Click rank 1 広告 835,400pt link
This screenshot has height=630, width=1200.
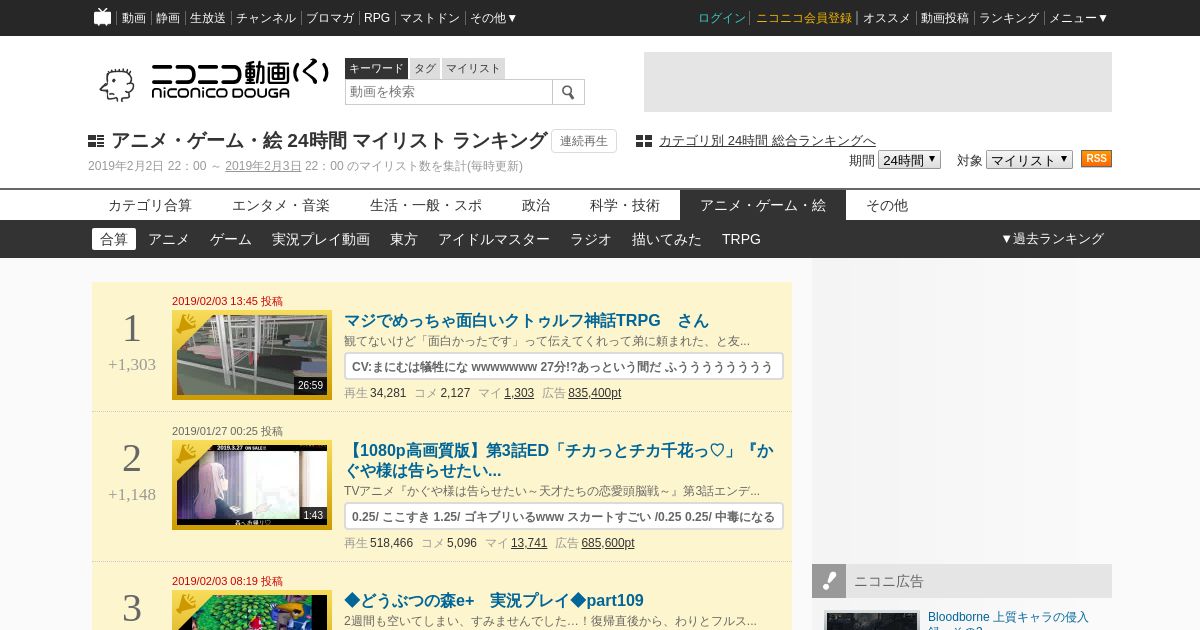(594, 393)
